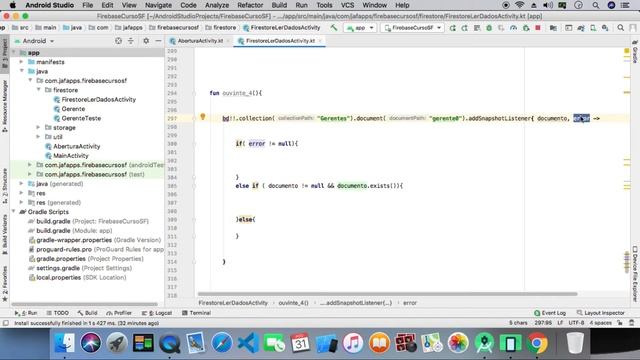Click the 4 spaces indent indicator
Viewport: 640px width, 360px height.
(600, 323)
